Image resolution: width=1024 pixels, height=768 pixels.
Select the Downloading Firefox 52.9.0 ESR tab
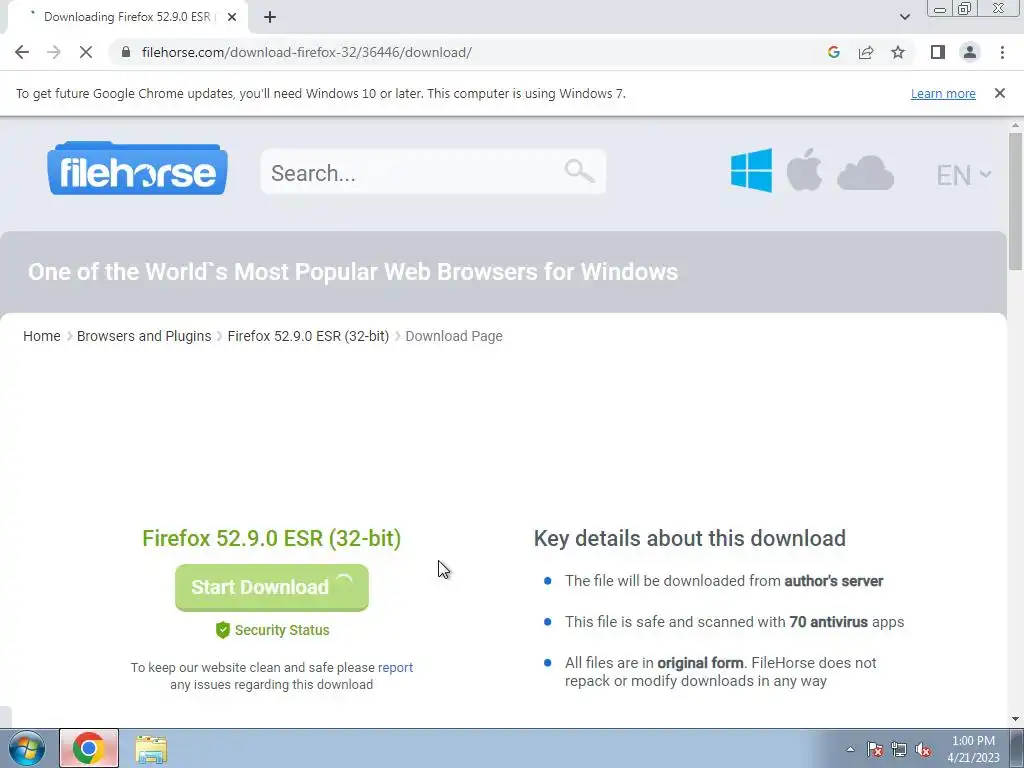[127, 17]
